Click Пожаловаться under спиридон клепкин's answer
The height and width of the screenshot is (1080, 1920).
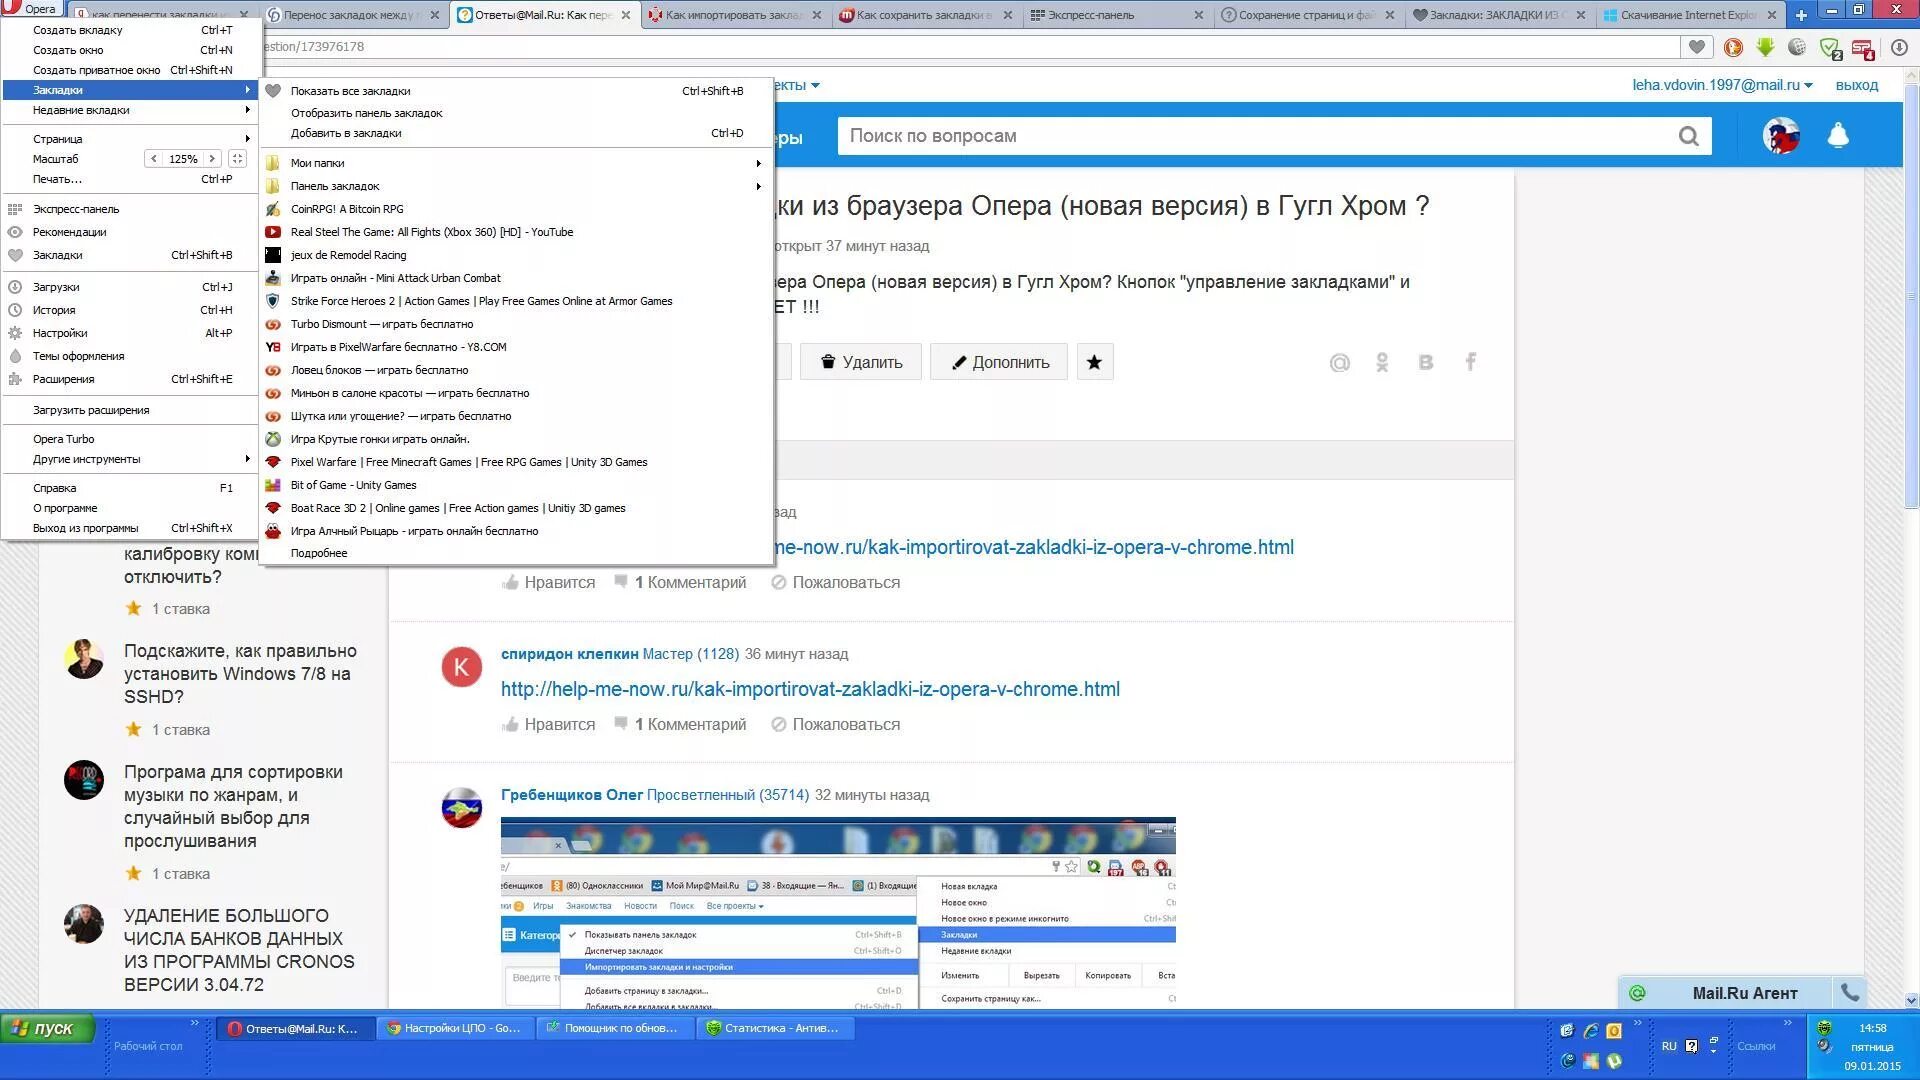click(836, 724)
